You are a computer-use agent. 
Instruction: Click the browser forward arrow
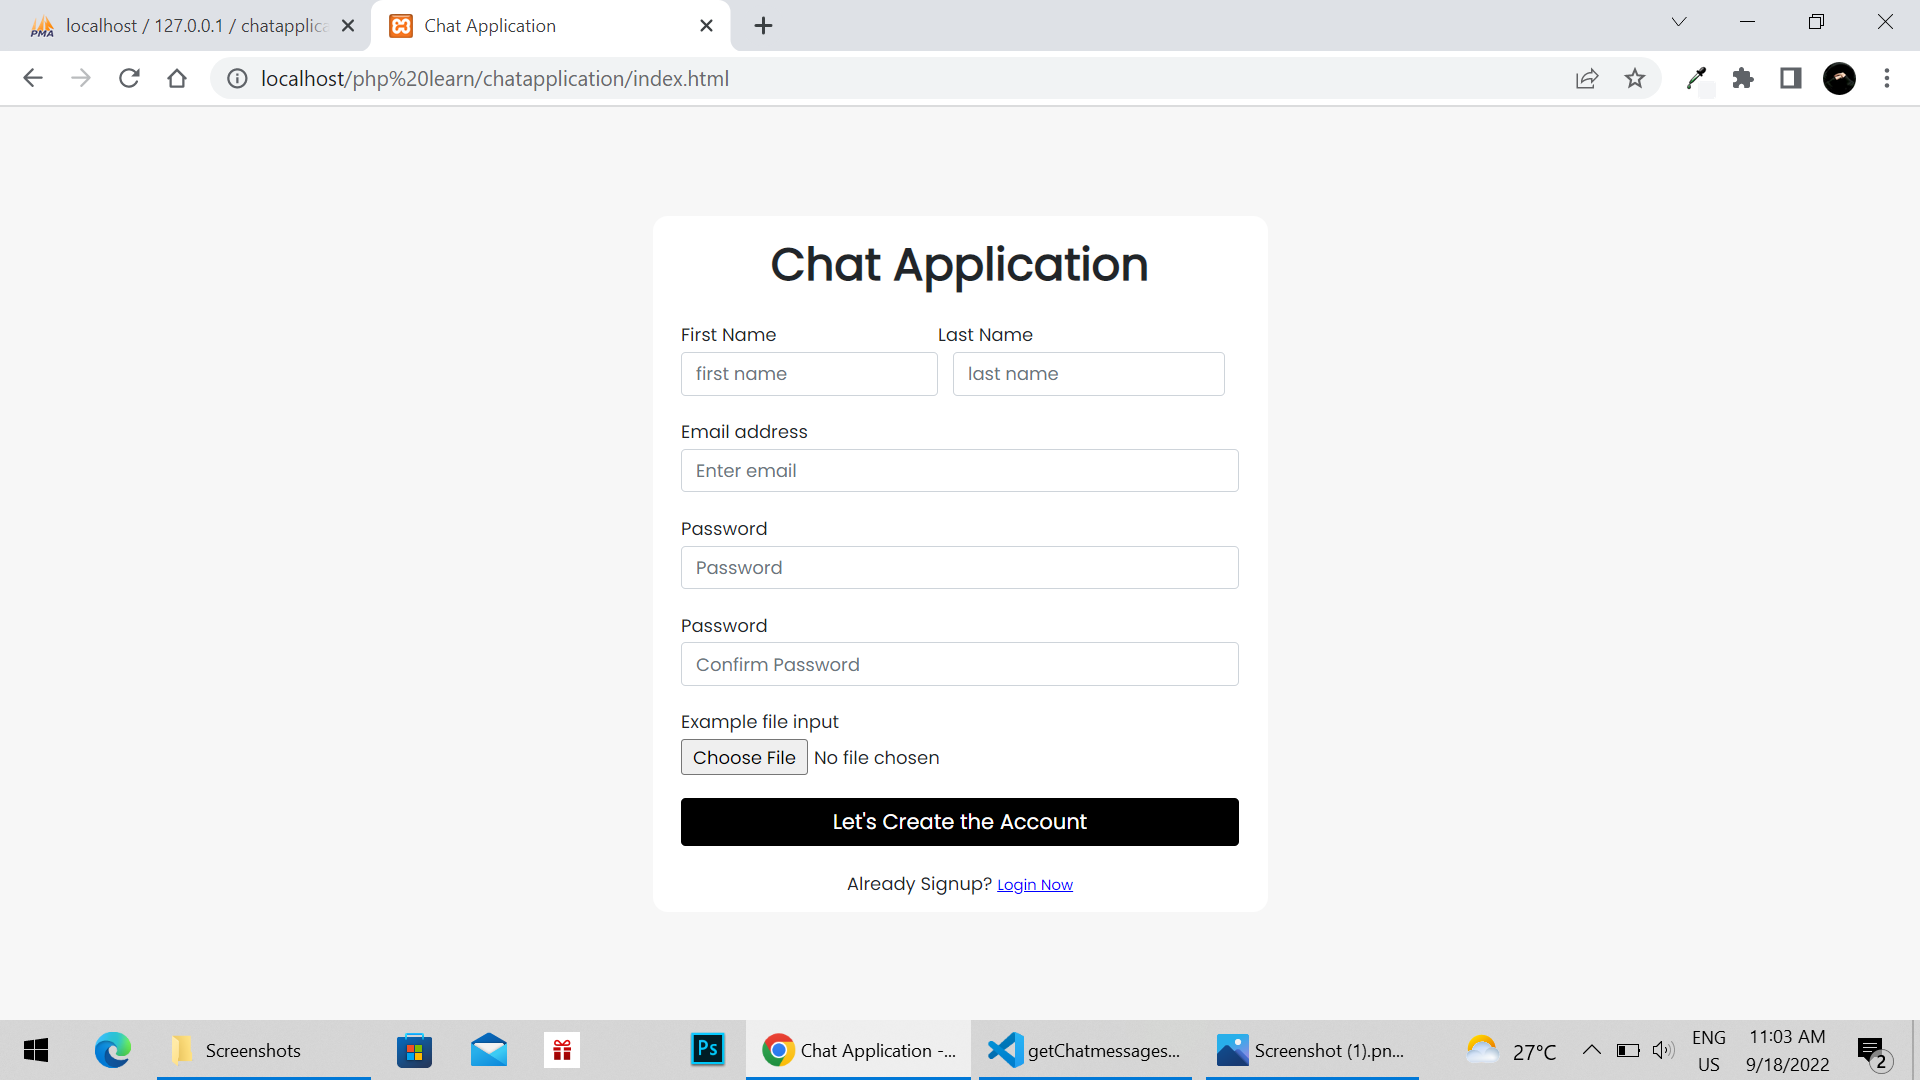pyautogui.click(x=81, y=78)
